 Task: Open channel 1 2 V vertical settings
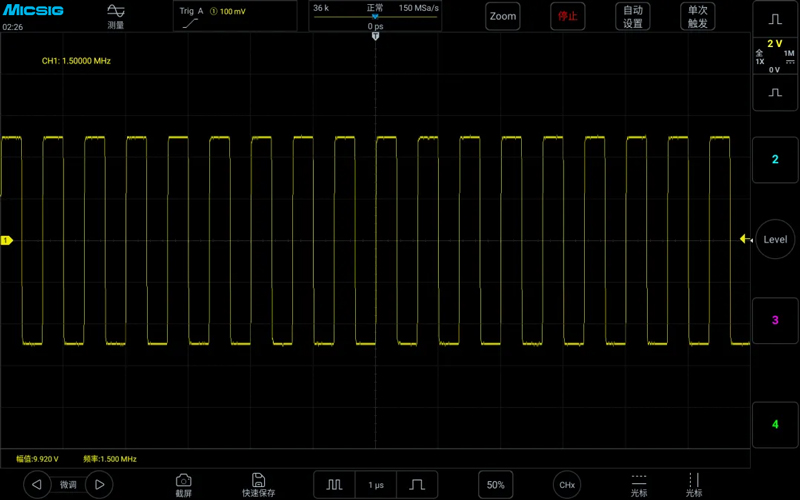775,56
